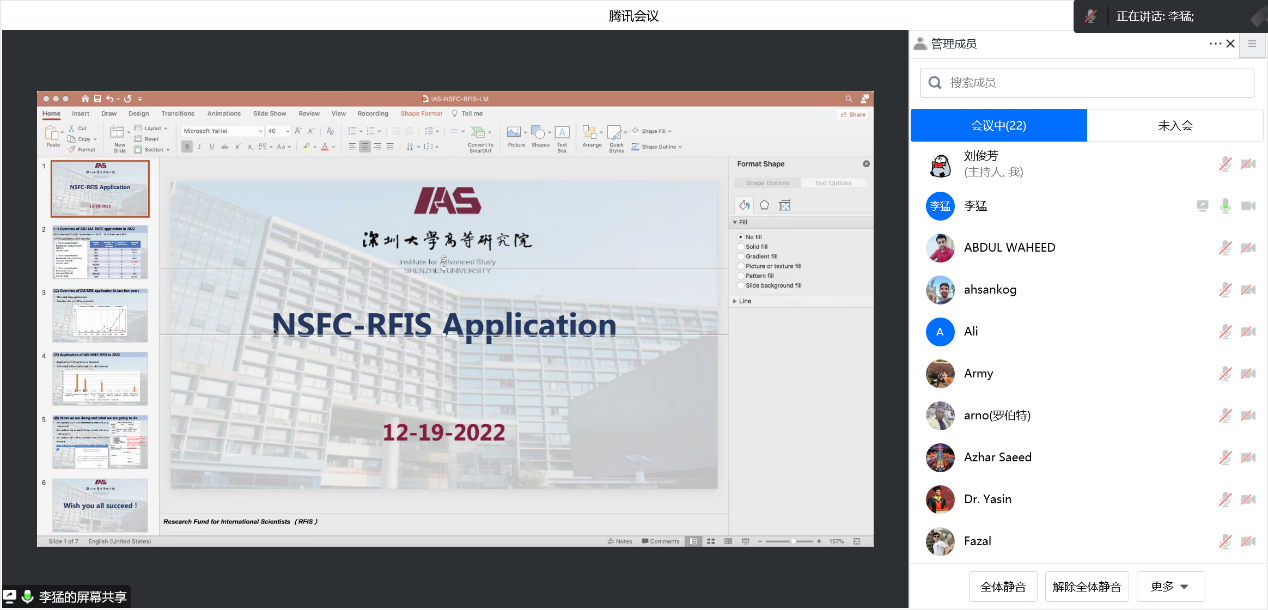Switch to the 未入会 tab
The width and height of the screenshot is (1268, 610).
point(1175,126)
